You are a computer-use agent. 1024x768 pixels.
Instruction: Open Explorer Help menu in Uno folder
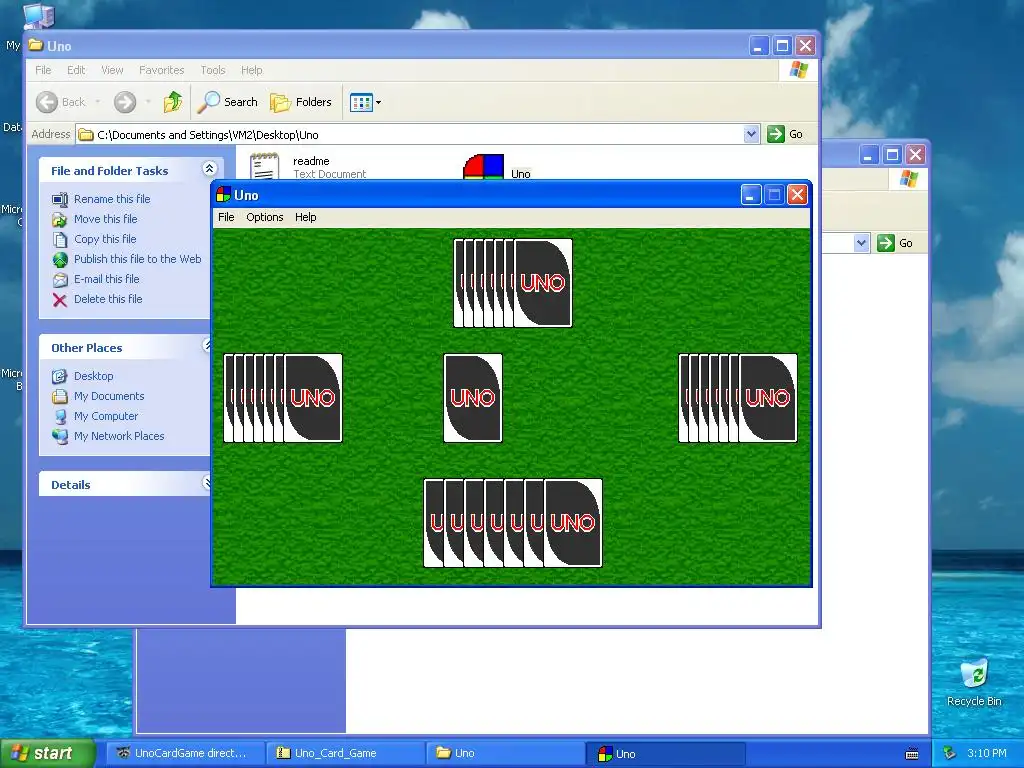pyautogui.click(x=251, y=70)
